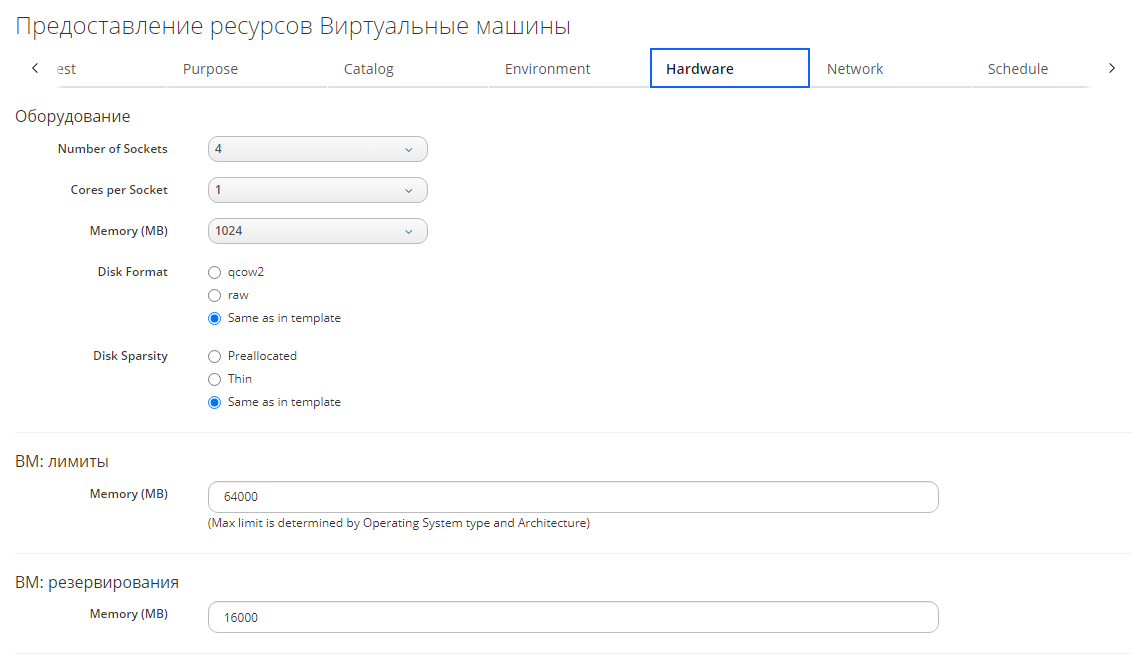Select Disk Format 'Same as in template'
Screen dimensions: 1145x662
pos(214,318)
